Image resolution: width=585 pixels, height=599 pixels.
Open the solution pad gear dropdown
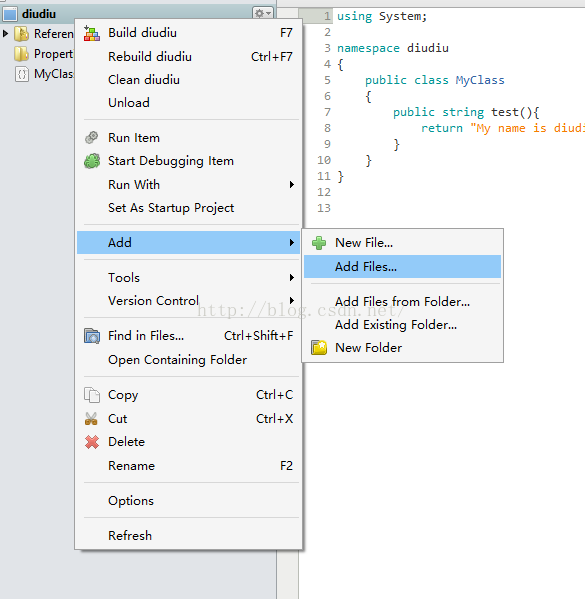[263, 13]
